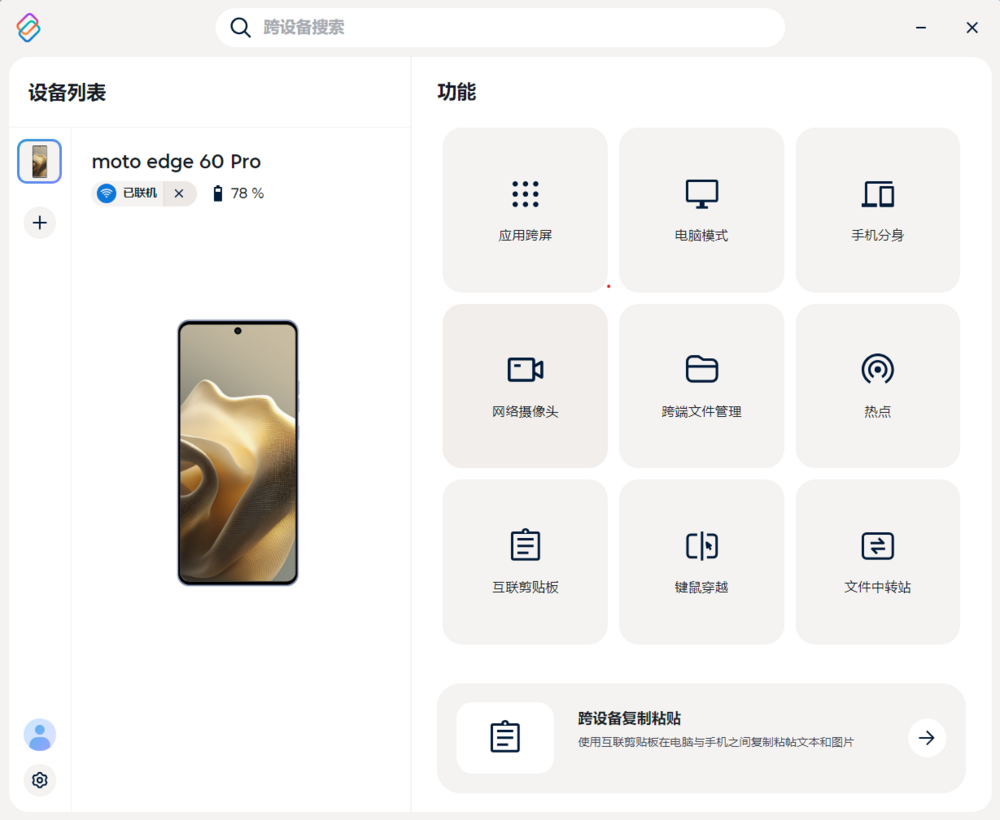
Task: Select the moto edge 60 Pro device thumbnail
Action: pos(40,161)
